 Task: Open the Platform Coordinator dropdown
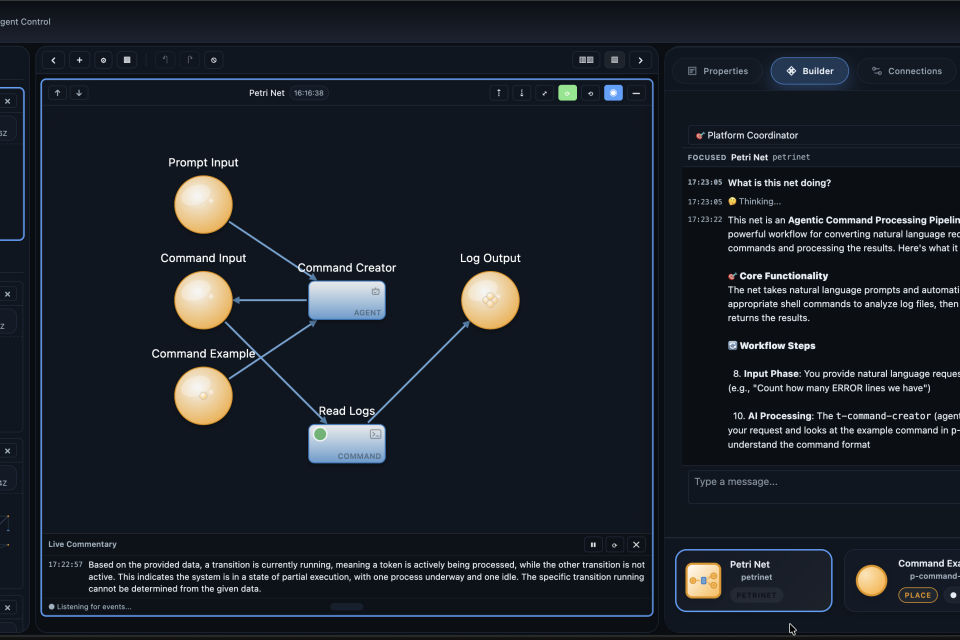point(820,135)
